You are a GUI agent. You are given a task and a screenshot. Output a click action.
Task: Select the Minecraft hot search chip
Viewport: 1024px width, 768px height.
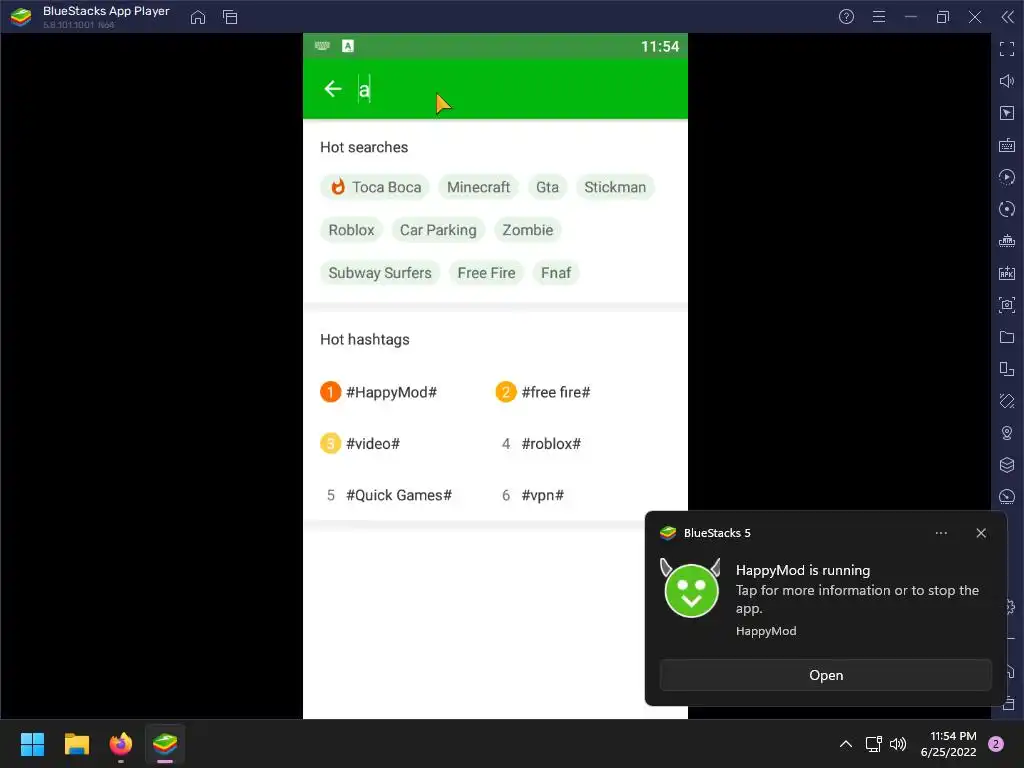[478, 187]
